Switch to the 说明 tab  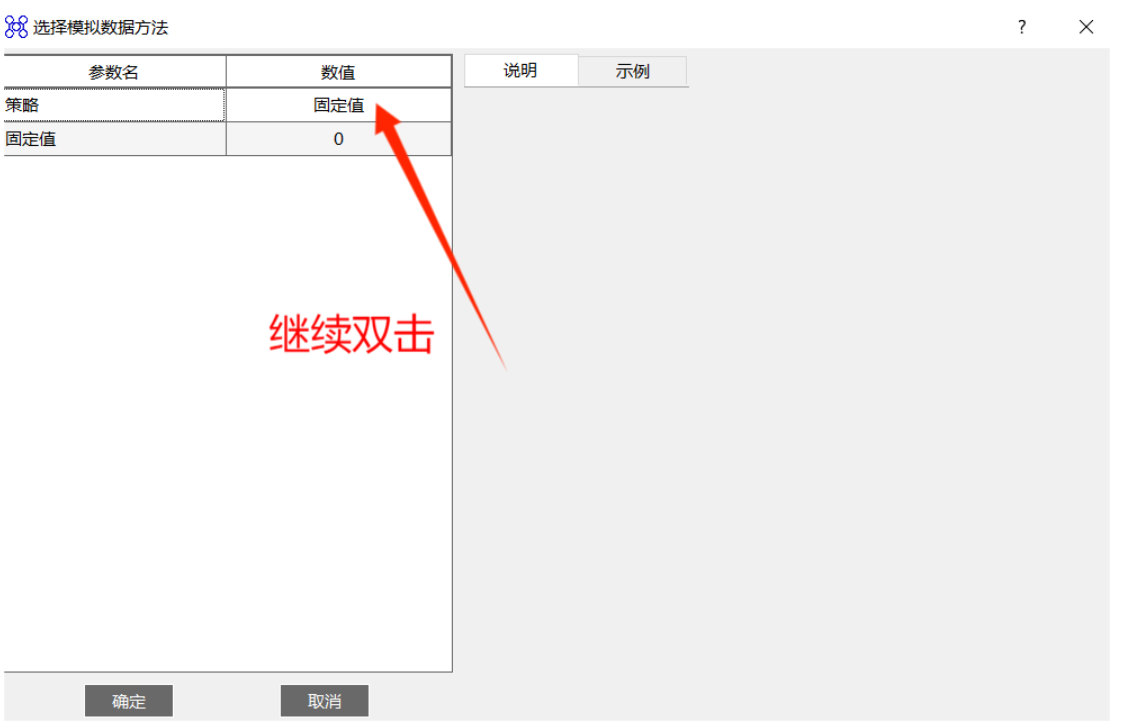[520, 70]
